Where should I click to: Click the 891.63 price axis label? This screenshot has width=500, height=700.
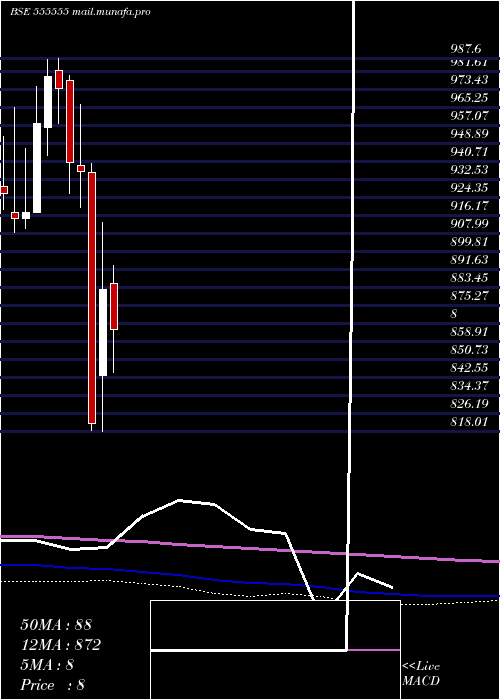[x=469, y=259]
